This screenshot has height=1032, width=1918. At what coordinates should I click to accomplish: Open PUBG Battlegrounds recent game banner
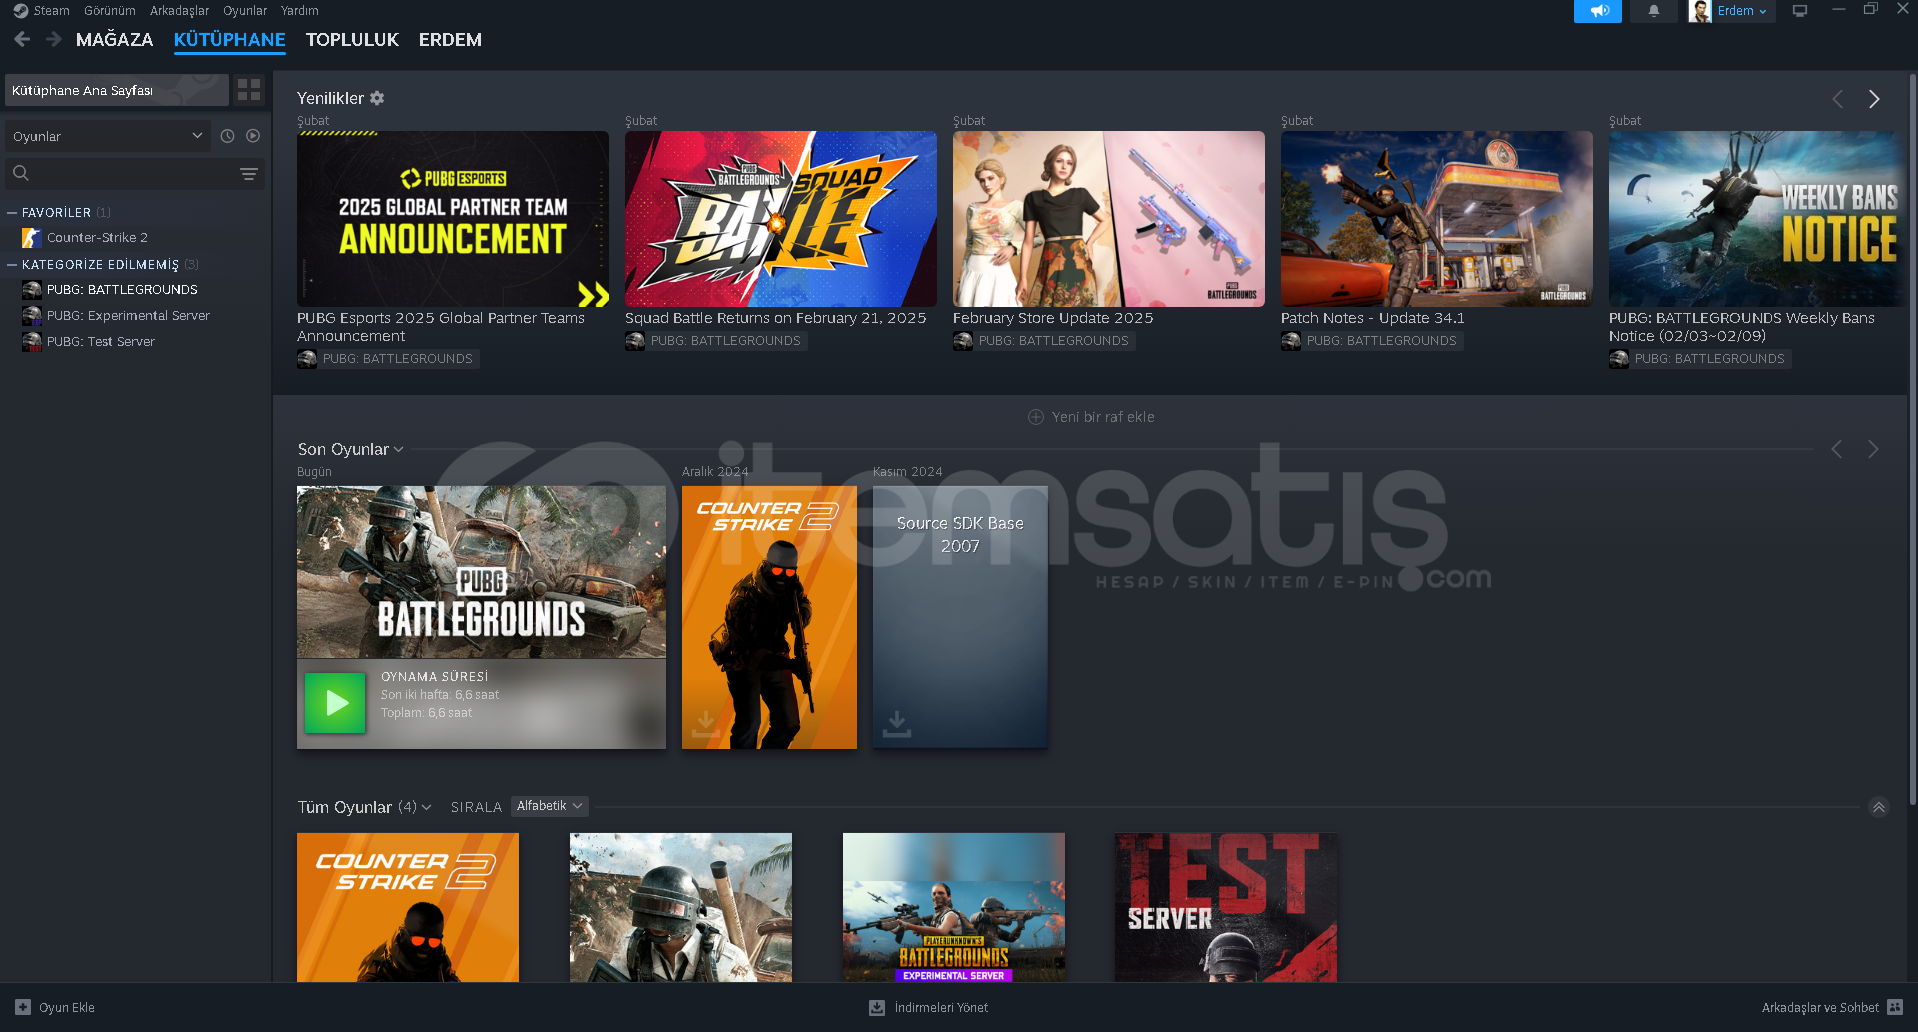(x=481, y=572)
